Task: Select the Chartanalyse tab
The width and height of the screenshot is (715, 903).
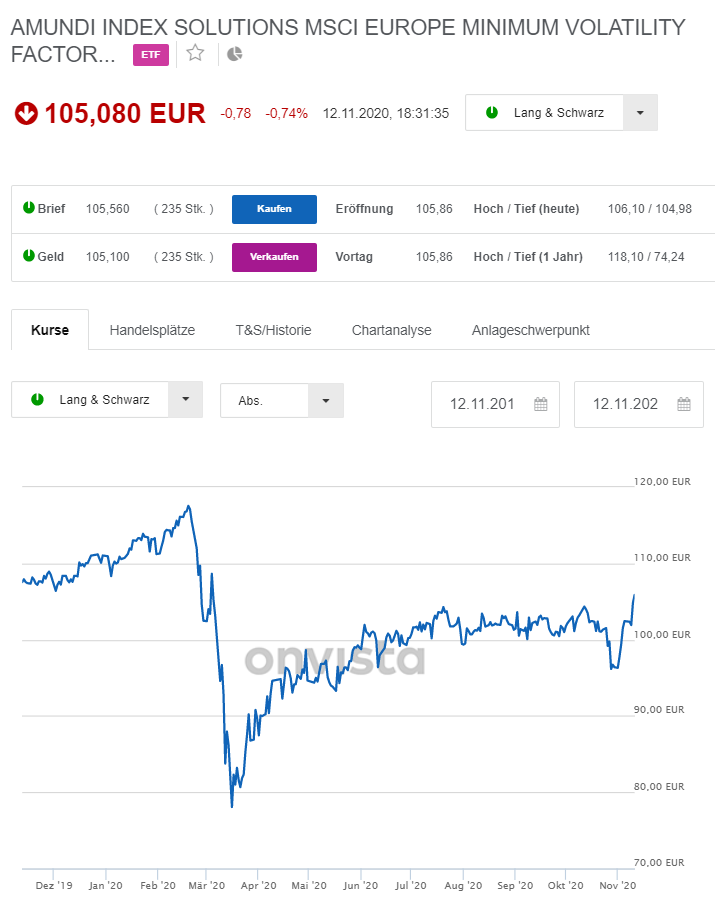Action: click(391, 330)
